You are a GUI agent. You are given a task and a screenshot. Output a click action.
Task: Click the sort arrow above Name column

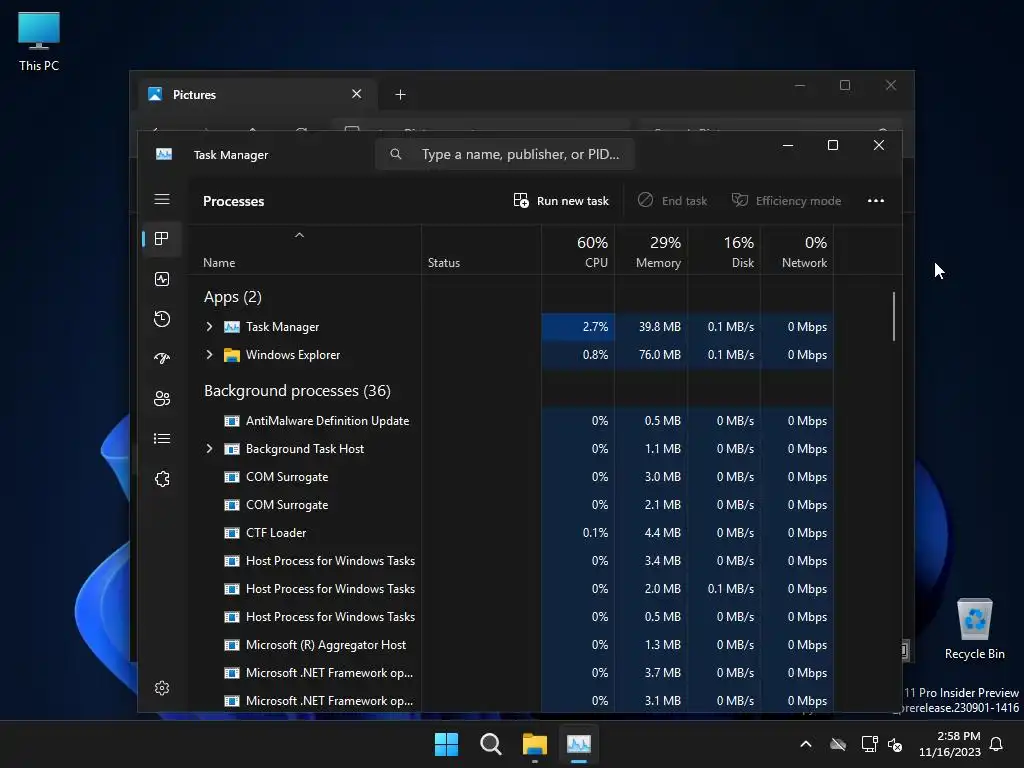pyautogui.click(x=299, y=235)
